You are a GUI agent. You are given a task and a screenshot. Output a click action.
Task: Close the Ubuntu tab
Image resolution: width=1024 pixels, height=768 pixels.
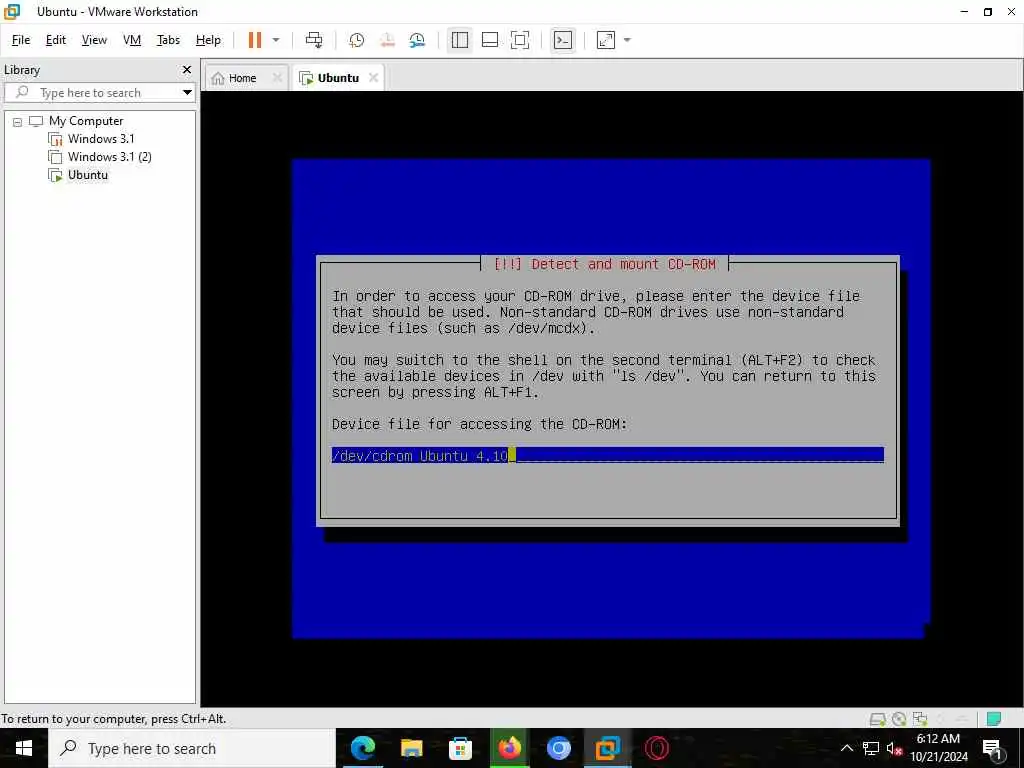click(374, 78)
